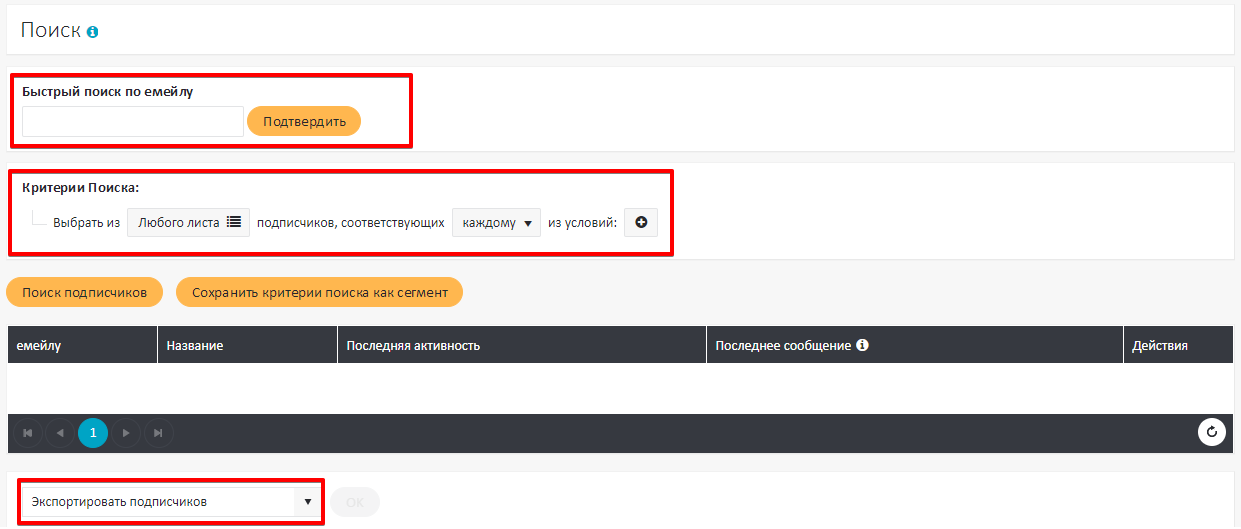Save search criteria as a segment
Image resolution: width=1241 pixels, height=529 pixels.
[x=319, y=292]
